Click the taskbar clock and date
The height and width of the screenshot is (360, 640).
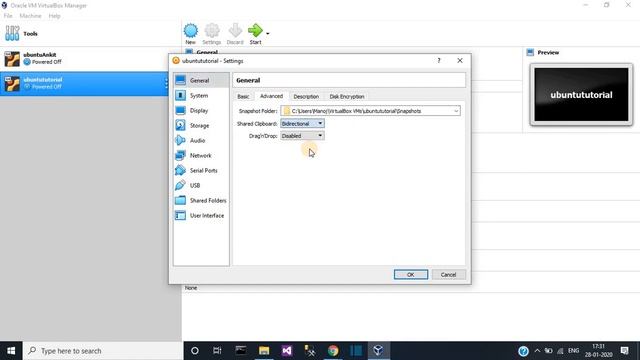[598, 351]
